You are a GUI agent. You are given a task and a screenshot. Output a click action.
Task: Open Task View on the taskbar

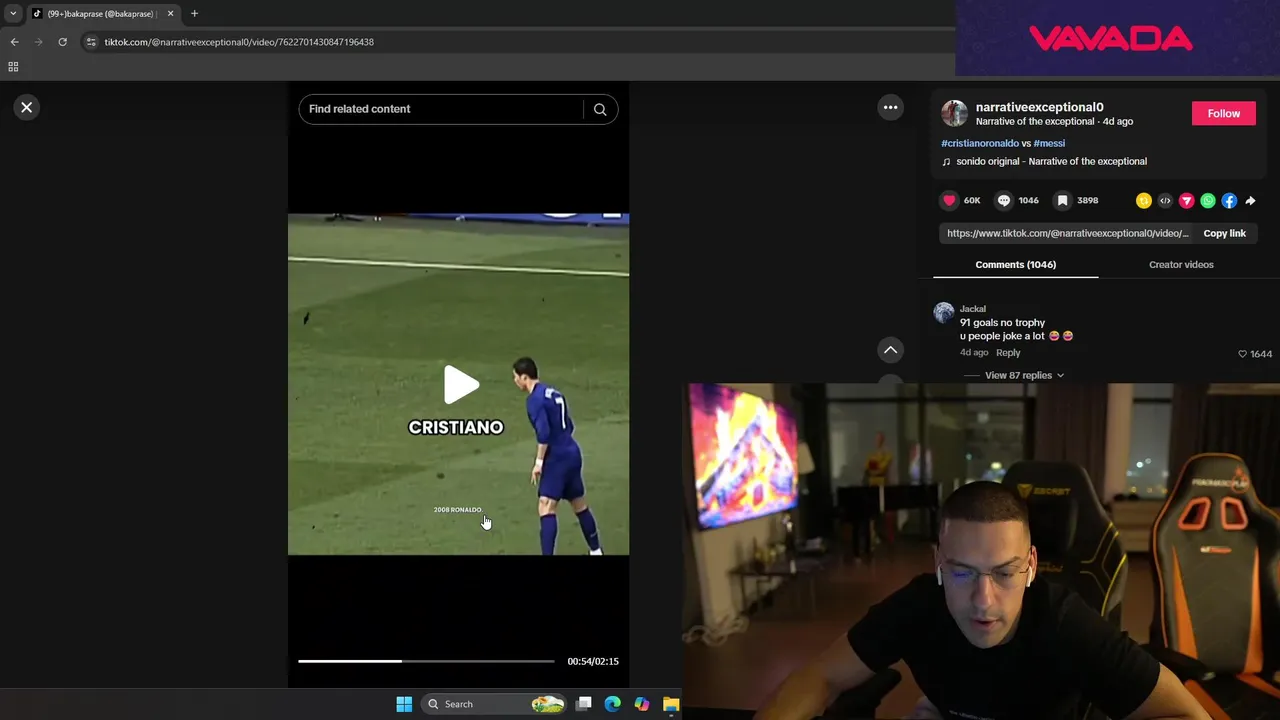pos(584,704)
